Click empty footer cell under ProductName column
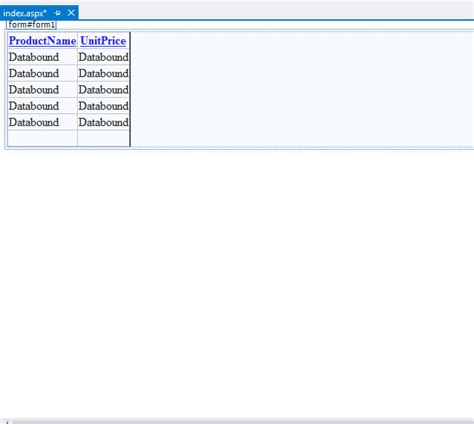474x424 pixels. point(43,138)
